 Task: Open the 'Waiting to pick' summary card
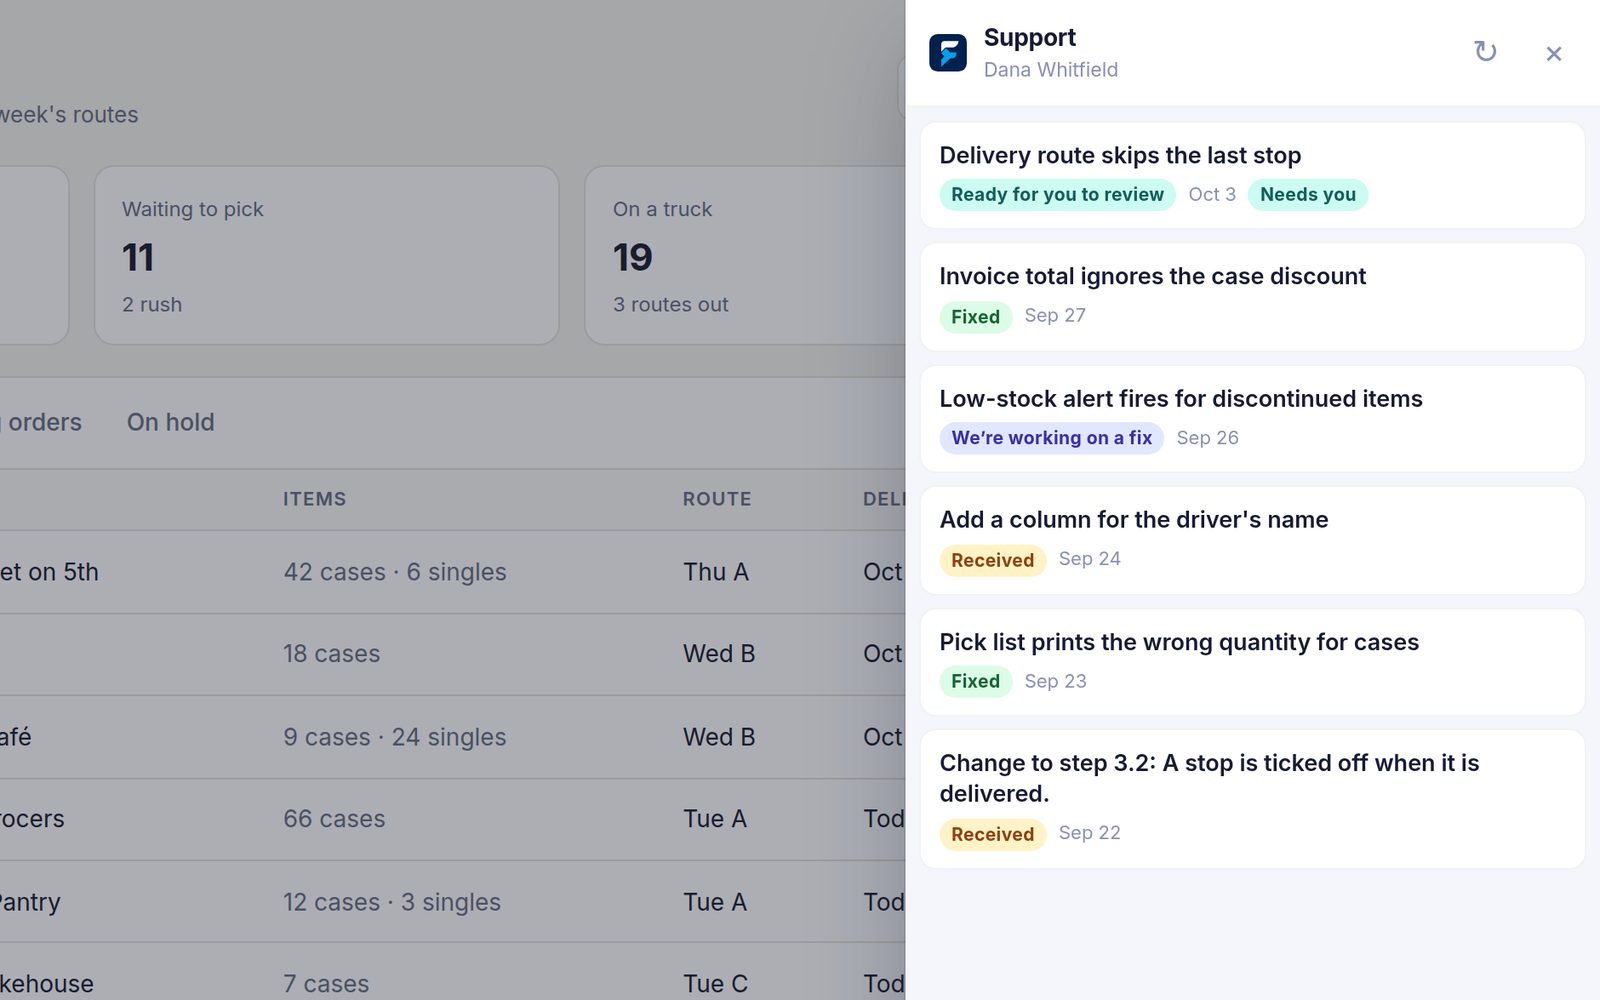point(326,256)
